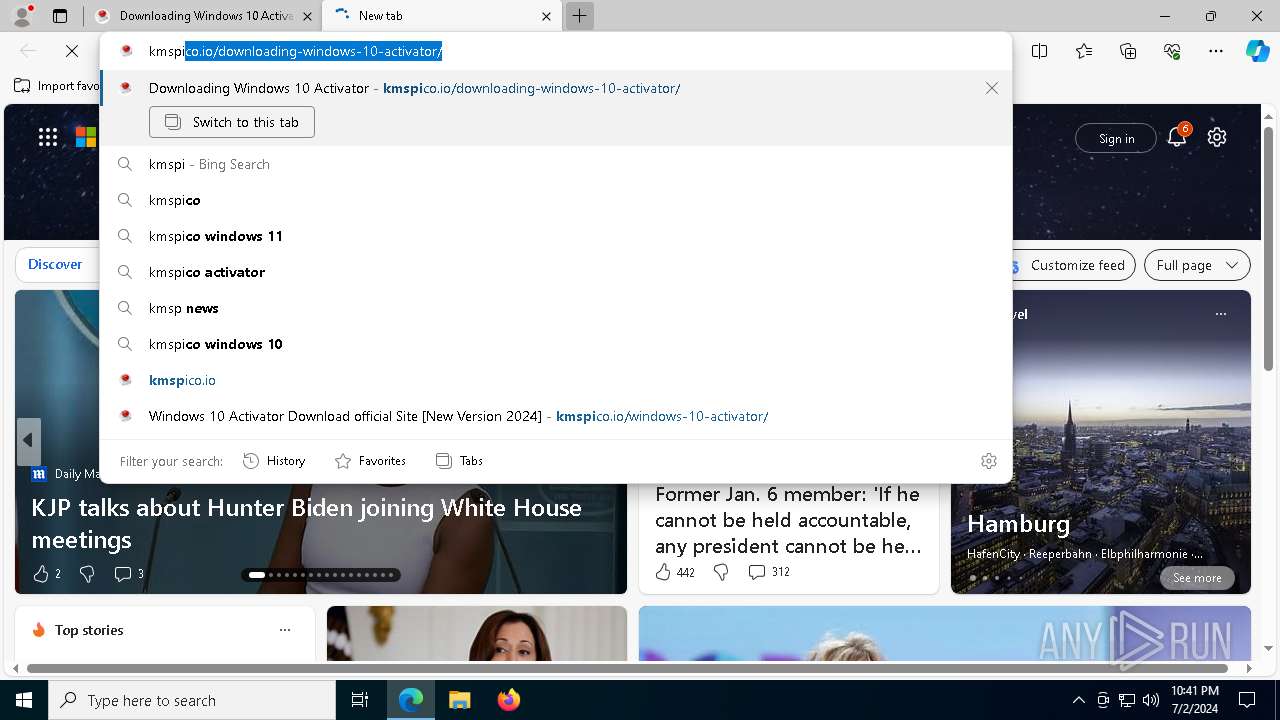This screenshot has width=1280, height=720.
Task: Show hidden tray icons
Action: (x=1078, y=700)
